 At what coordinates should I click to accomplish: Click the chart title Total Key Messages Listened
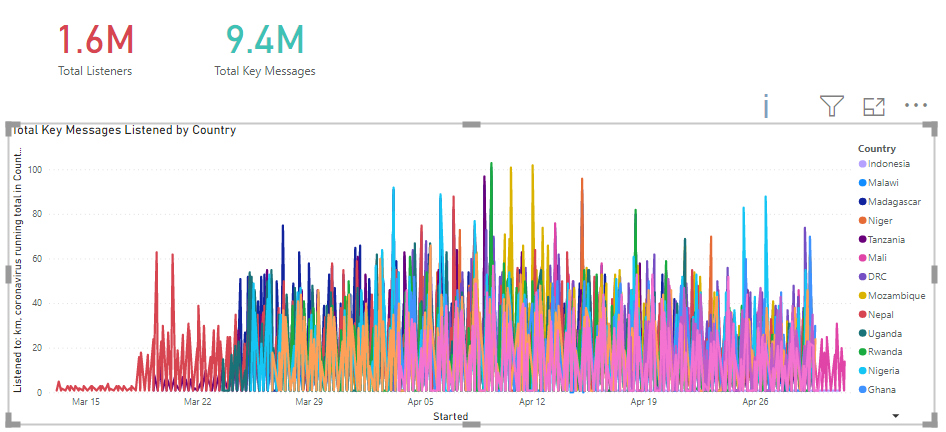click(123, 130)
